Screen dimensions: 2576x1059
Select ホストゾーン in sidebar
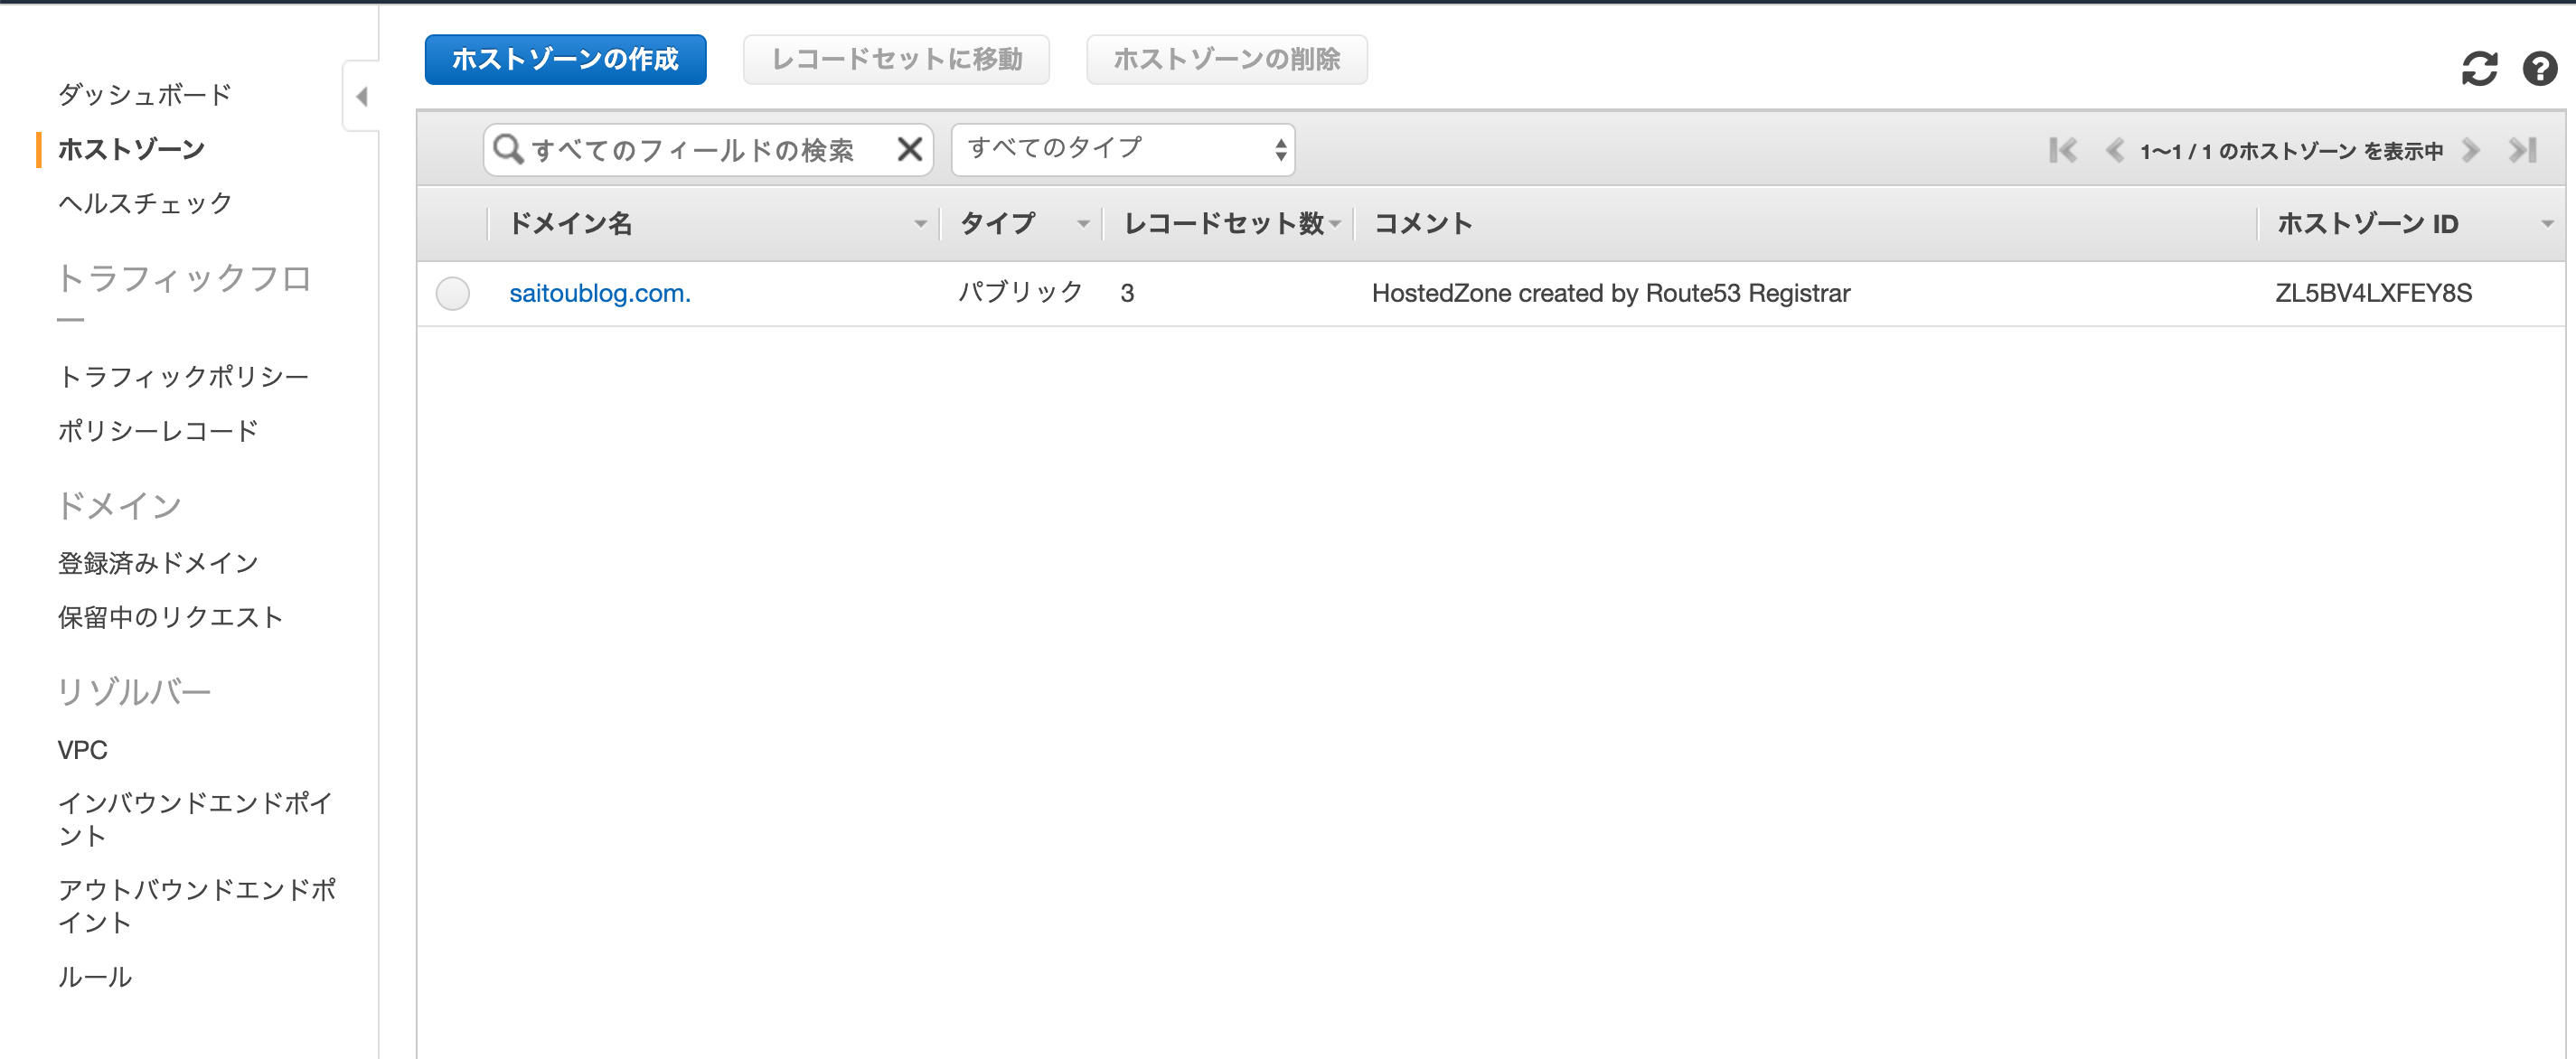click(131, 149)
